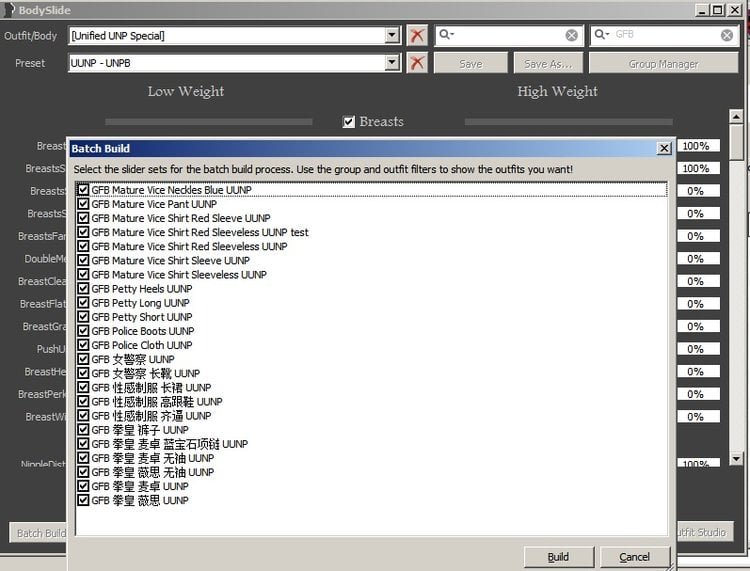
Task: Click the Low Weight Breasts slider bar
Action: (209, 122)
